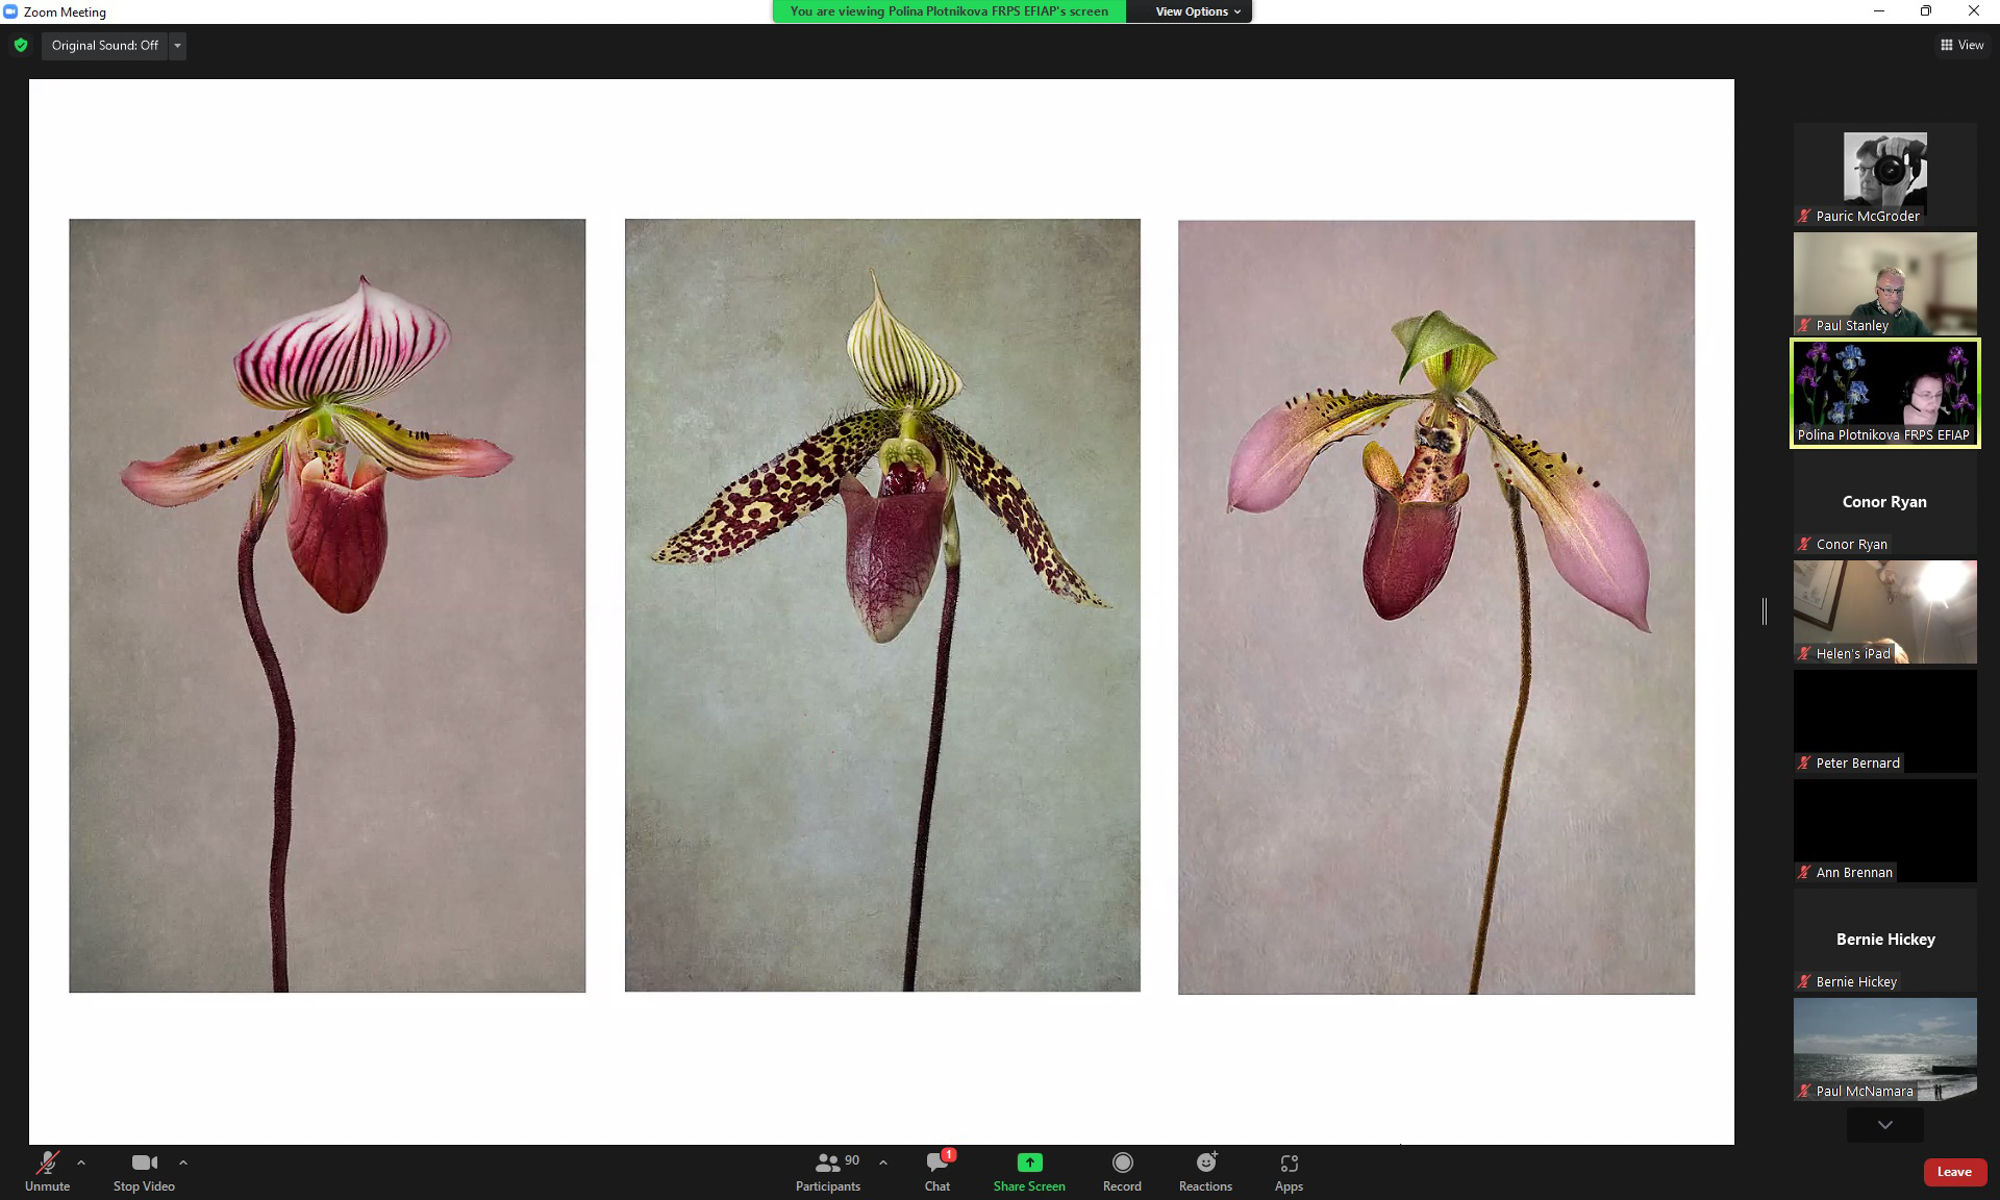Select Ann Brennan's tile

(1885, 831)
